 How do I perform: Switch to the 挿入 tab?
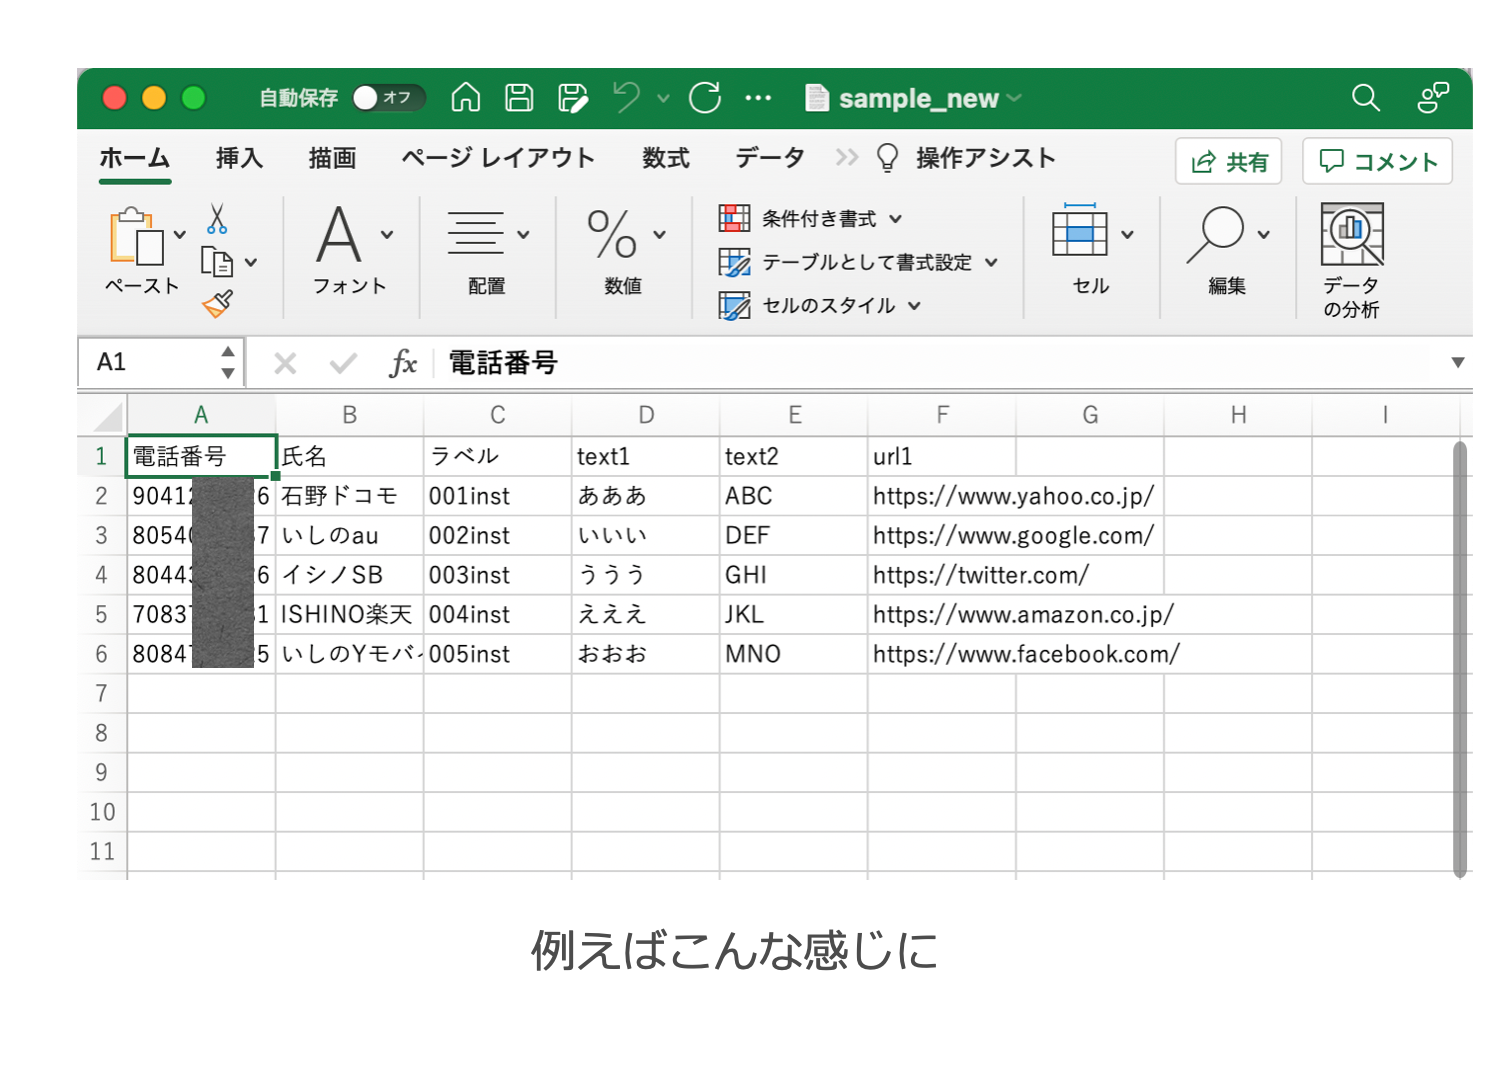point(239,158)
